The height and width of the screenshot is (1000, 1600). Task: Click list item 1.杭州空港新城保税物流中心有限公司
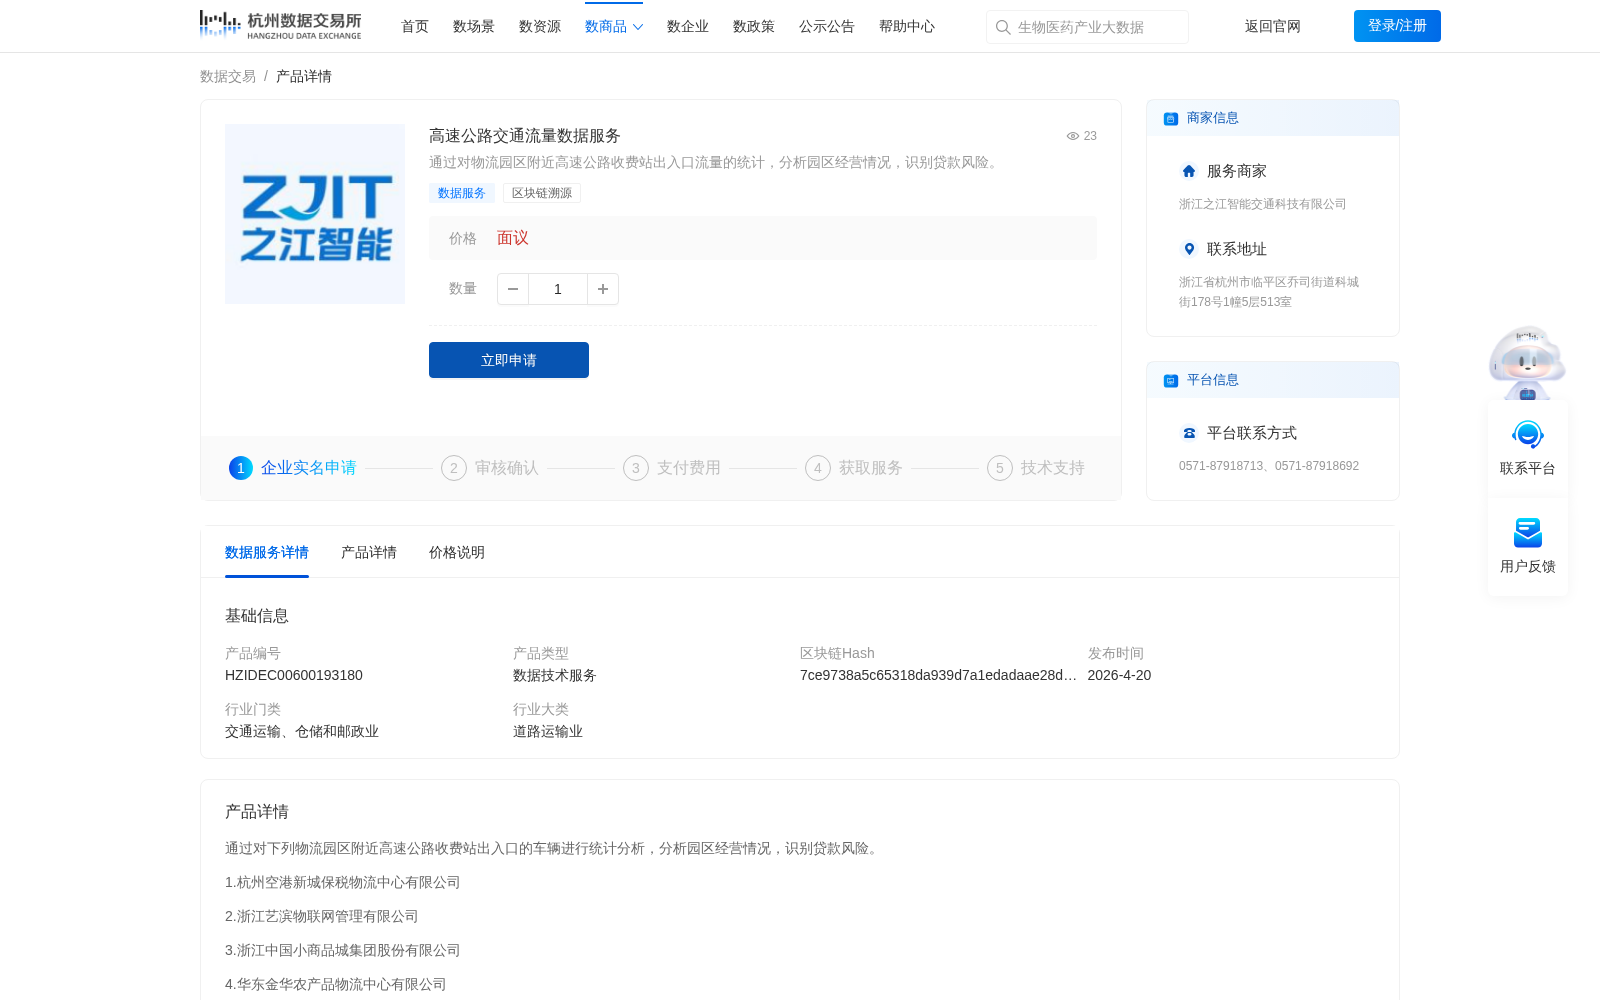pos(343,882)
